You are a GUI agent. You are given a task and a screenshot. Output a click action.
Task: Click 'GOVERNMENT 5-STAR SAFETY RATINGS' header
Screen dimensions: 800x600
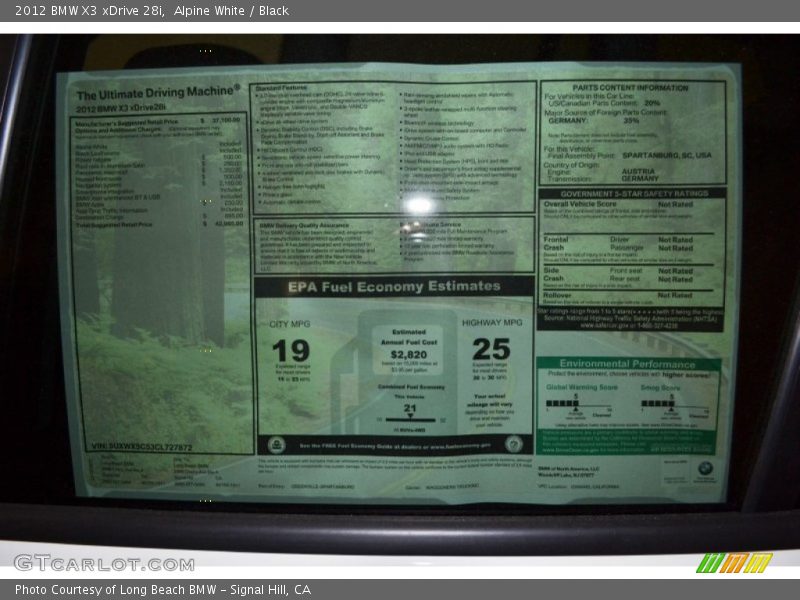(633, 193)
